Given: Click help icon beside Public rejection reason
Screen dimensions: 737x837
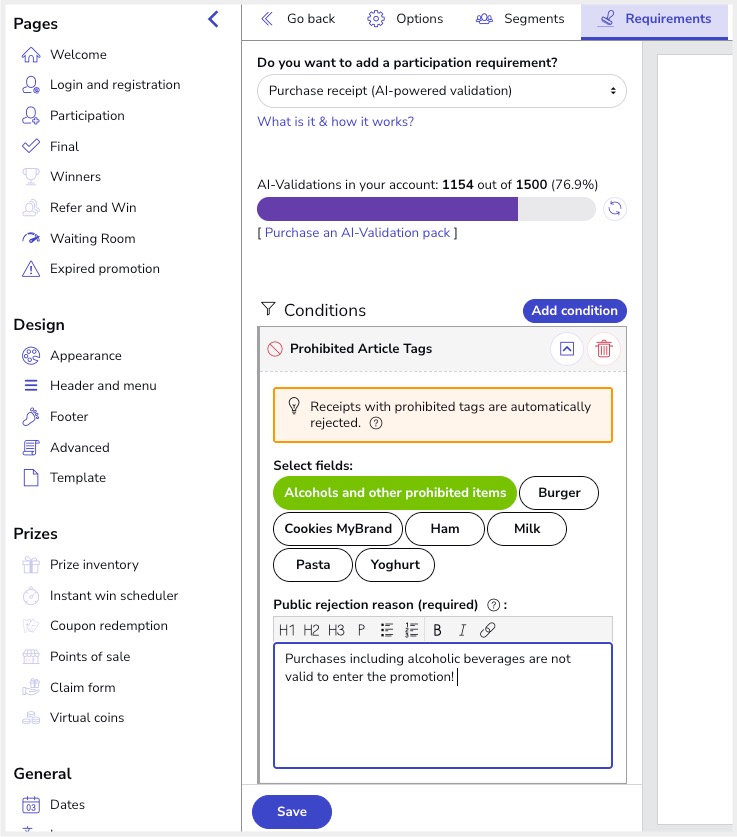Looking at the screenshot, I should 493,605.
